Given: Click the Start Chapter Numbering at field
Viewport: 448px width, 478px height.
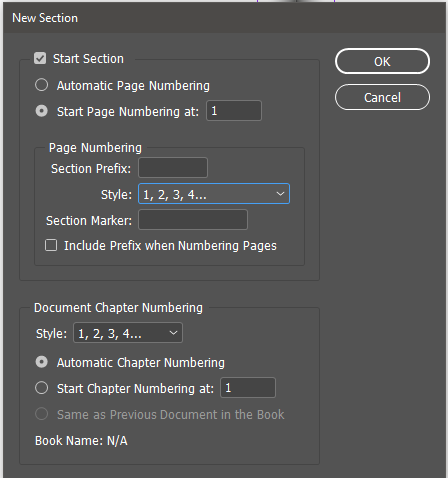Looking at the screenshot, I should point(248,388).
